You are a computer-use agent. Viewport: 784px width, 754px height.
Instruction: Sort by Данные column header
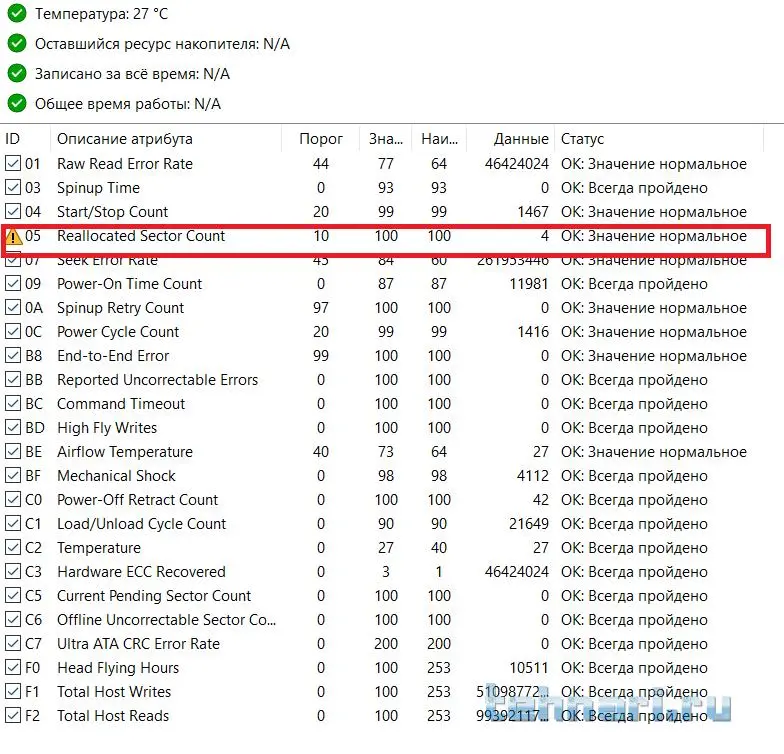tap(510, 139)
